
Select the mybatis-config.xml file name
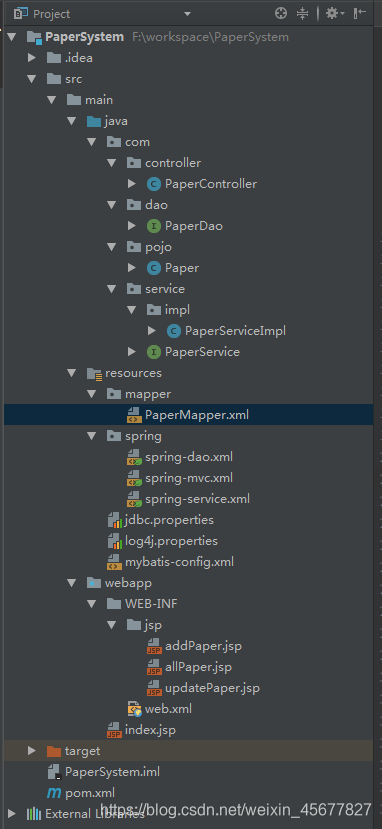(x=180, y=562)
